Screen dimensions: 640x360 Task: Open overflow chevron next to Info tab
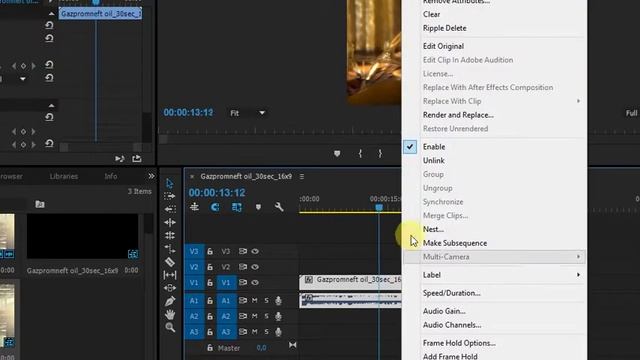point(151,176)
